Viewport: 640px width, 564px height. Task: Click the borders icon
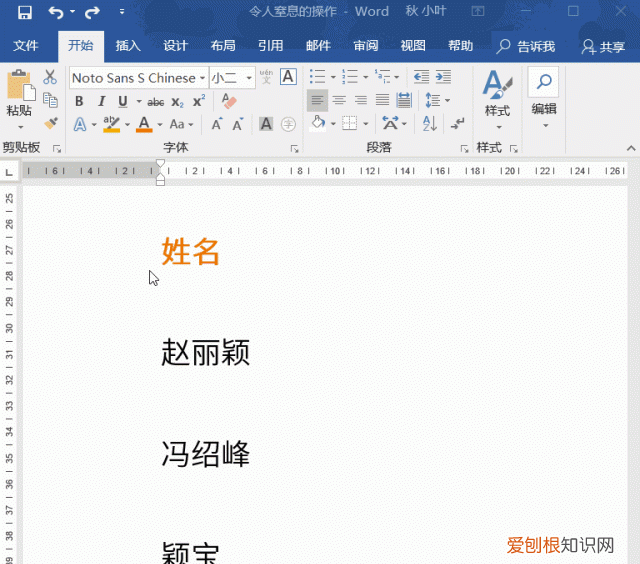(x=349, y=124)
